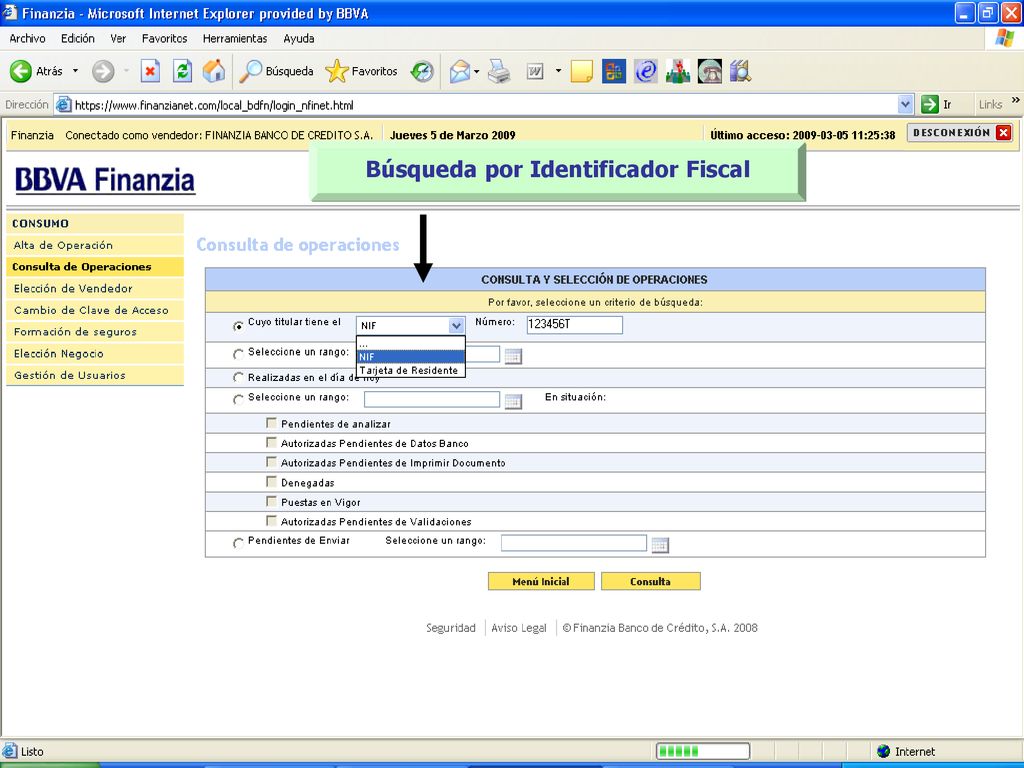Check 'Autorizadas Pendientes de Imprimir Documento'
1024x768 pixels.
(x=272, y=462)
